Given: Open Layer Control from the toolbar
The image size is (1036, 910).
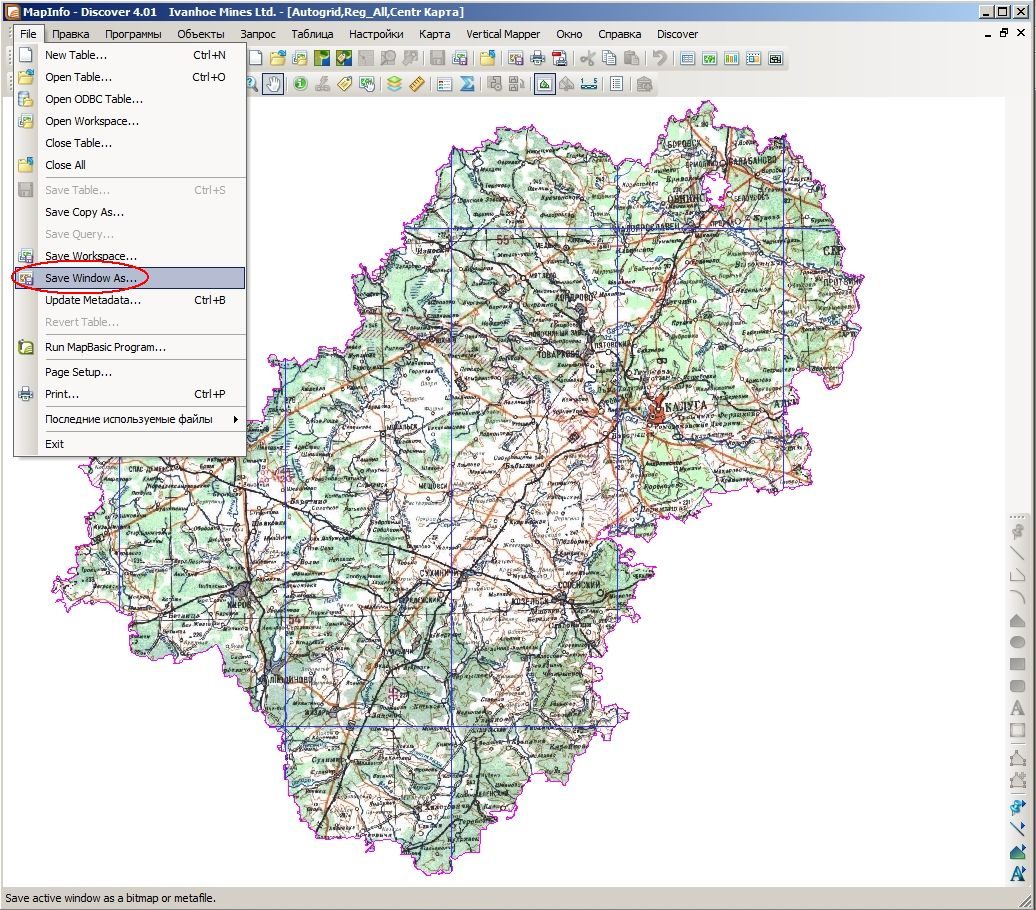Looking at the screenshot, I should (x=394, y=84).
